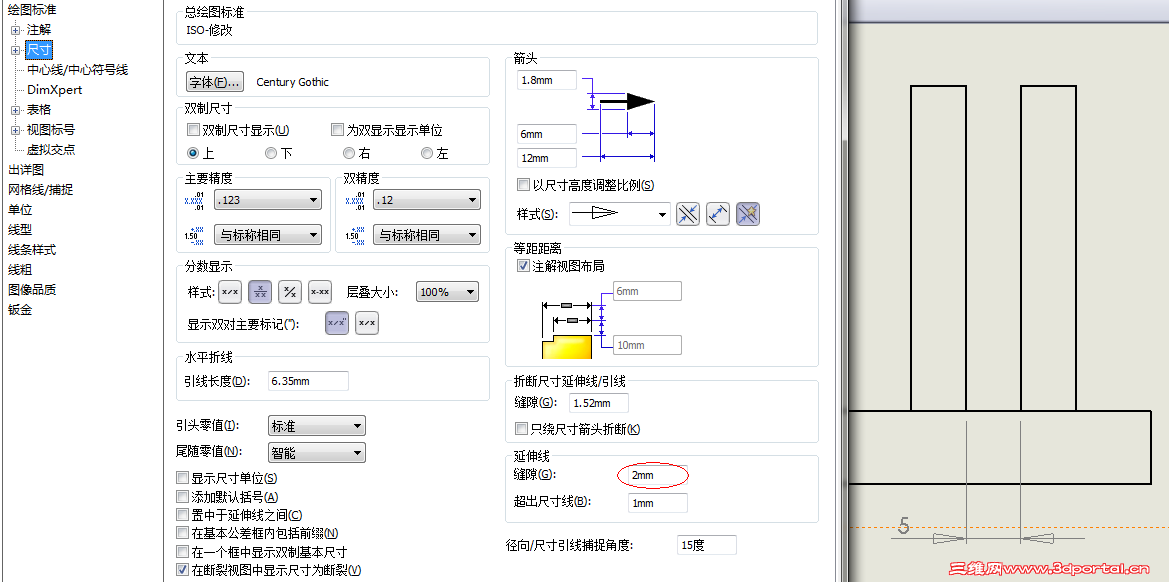Enable 为双显示显示单位 checkbox
The height and width of the screenshot is (582, 1169).
337,130
